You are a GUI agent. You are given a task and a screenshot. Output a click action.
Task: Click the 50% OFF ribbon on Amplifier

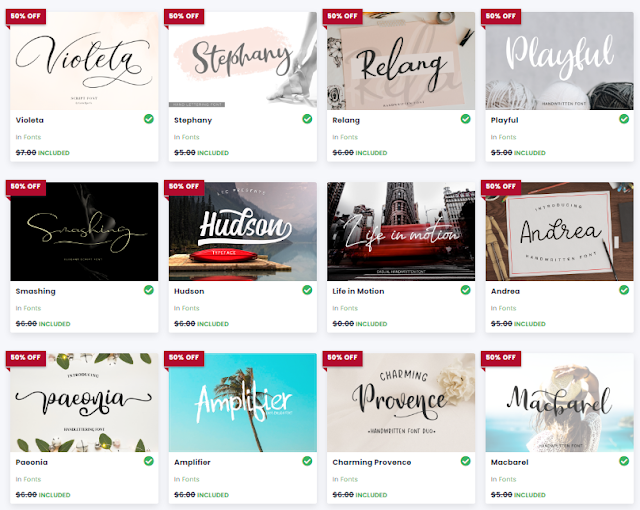coord(184,357)
